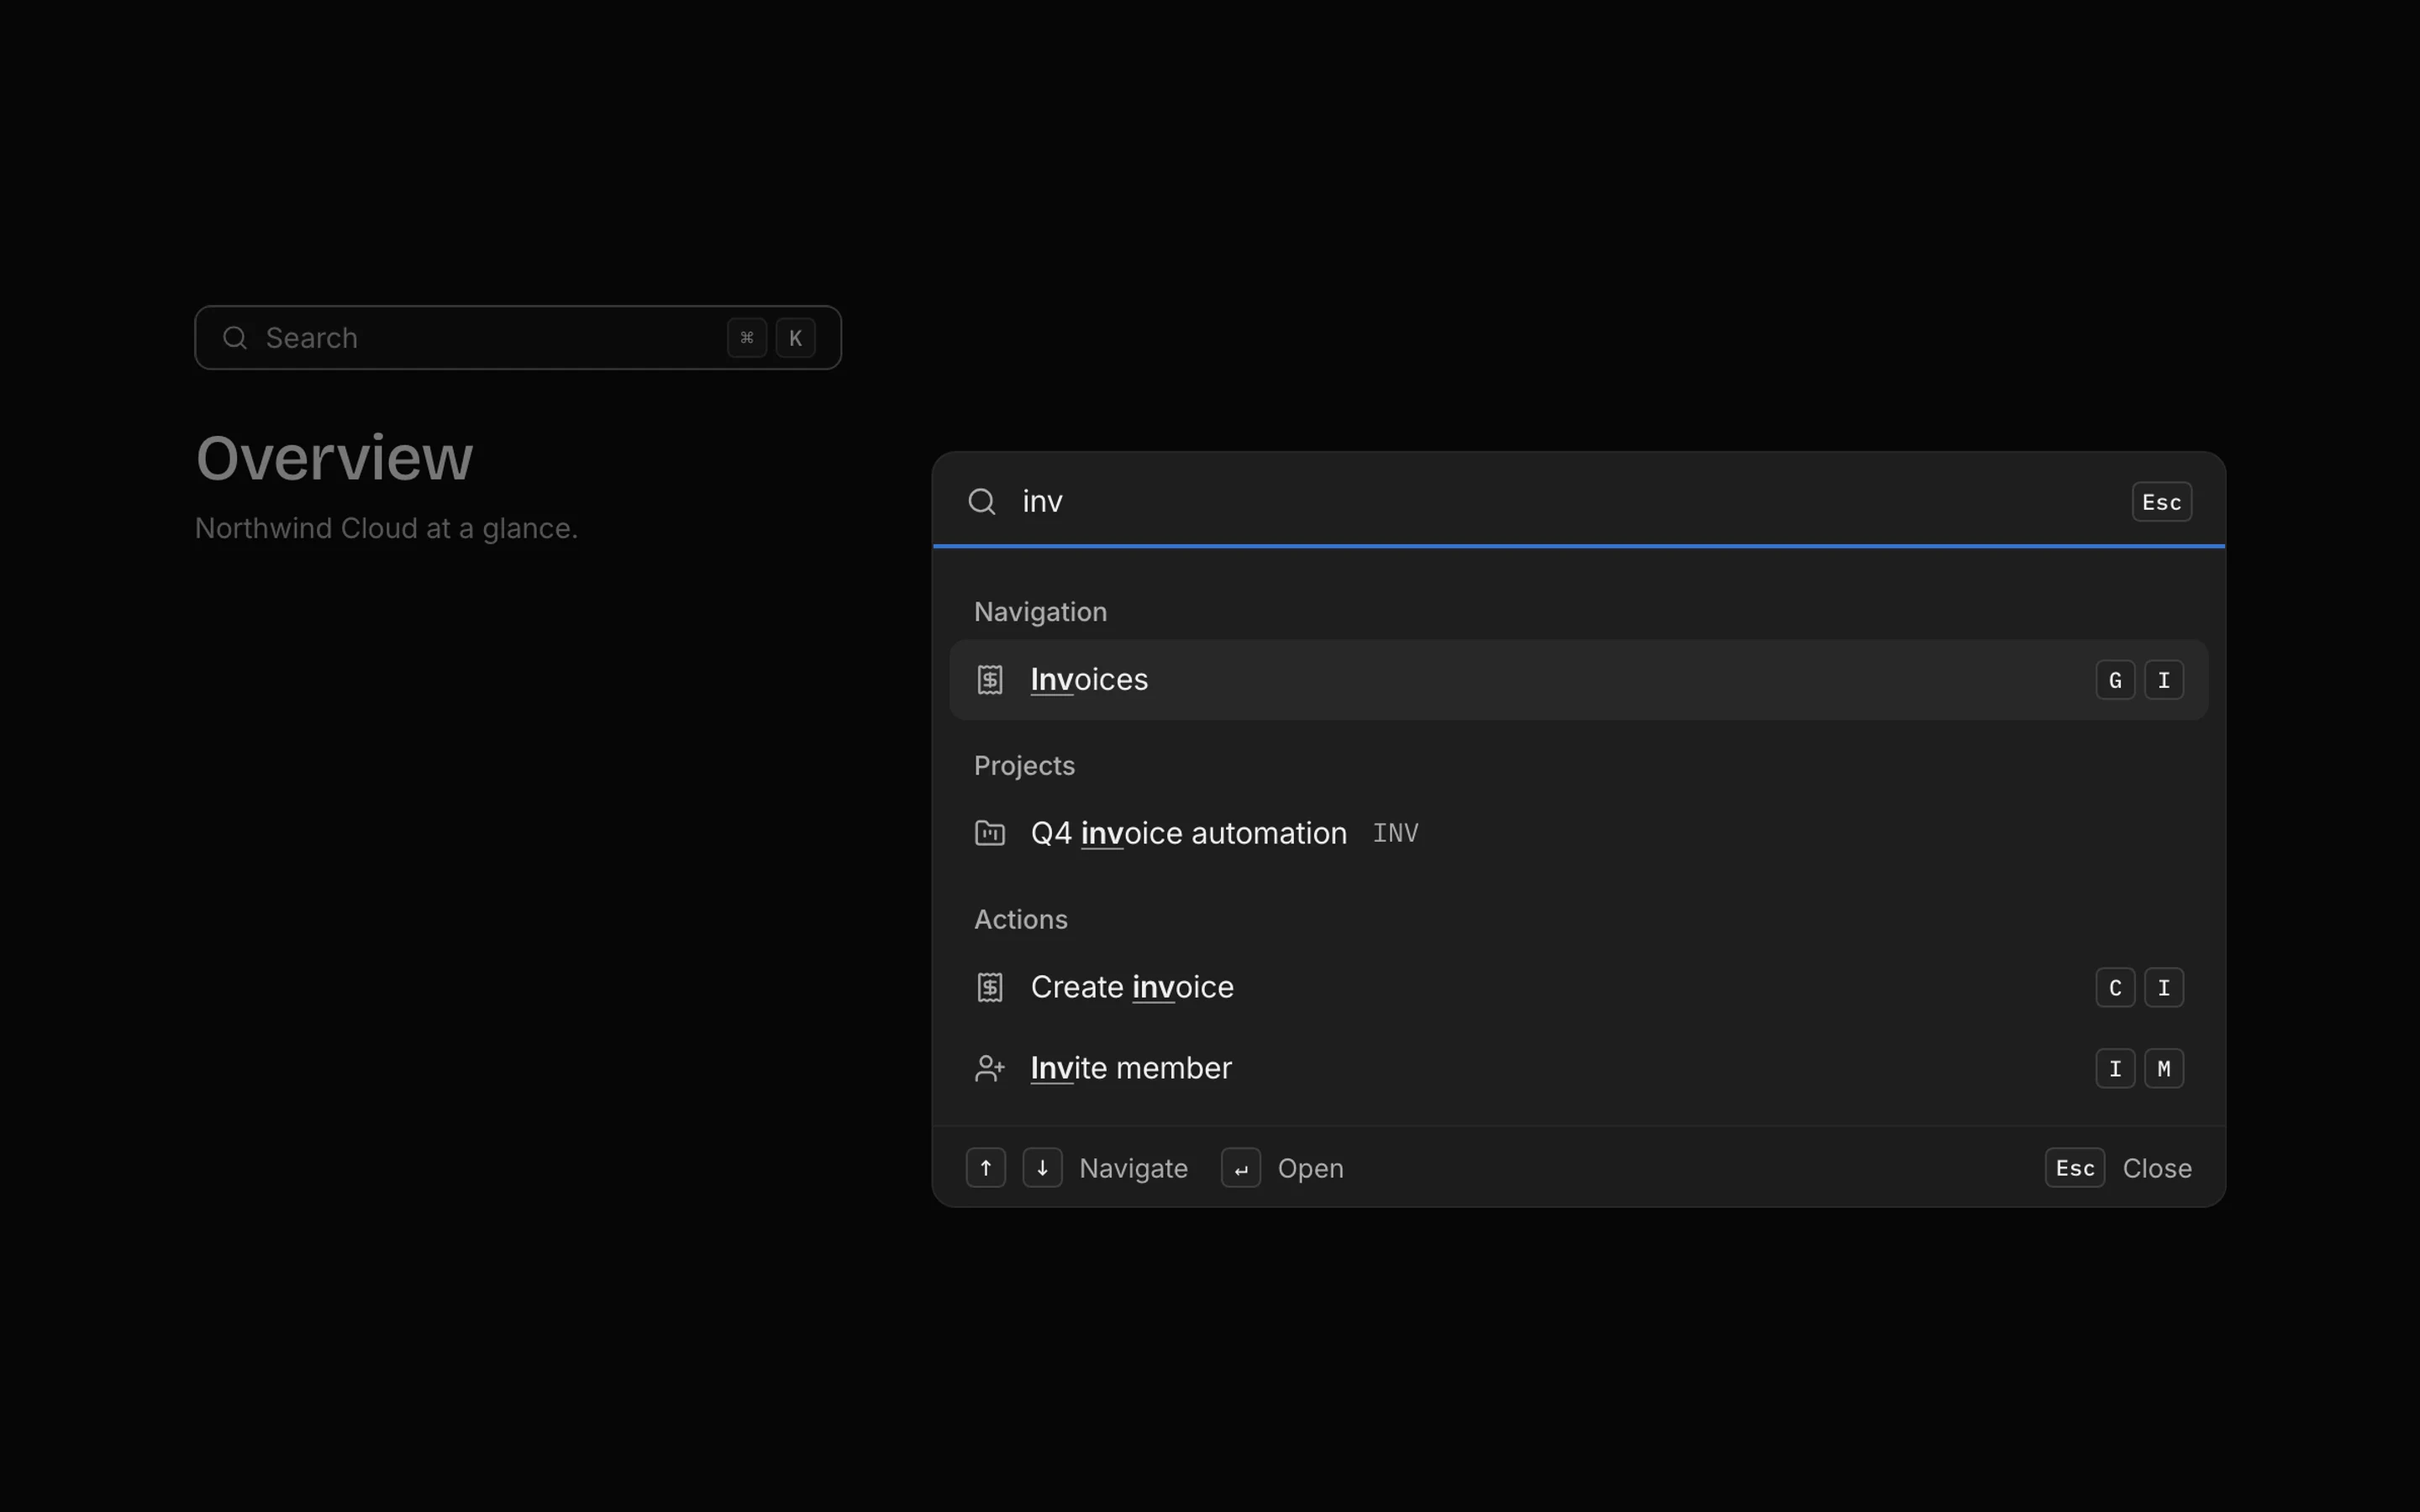Open the Q4 invoice automation project result
Viewport: 2420px width, 1512px height.
(x=1578, y=833)
